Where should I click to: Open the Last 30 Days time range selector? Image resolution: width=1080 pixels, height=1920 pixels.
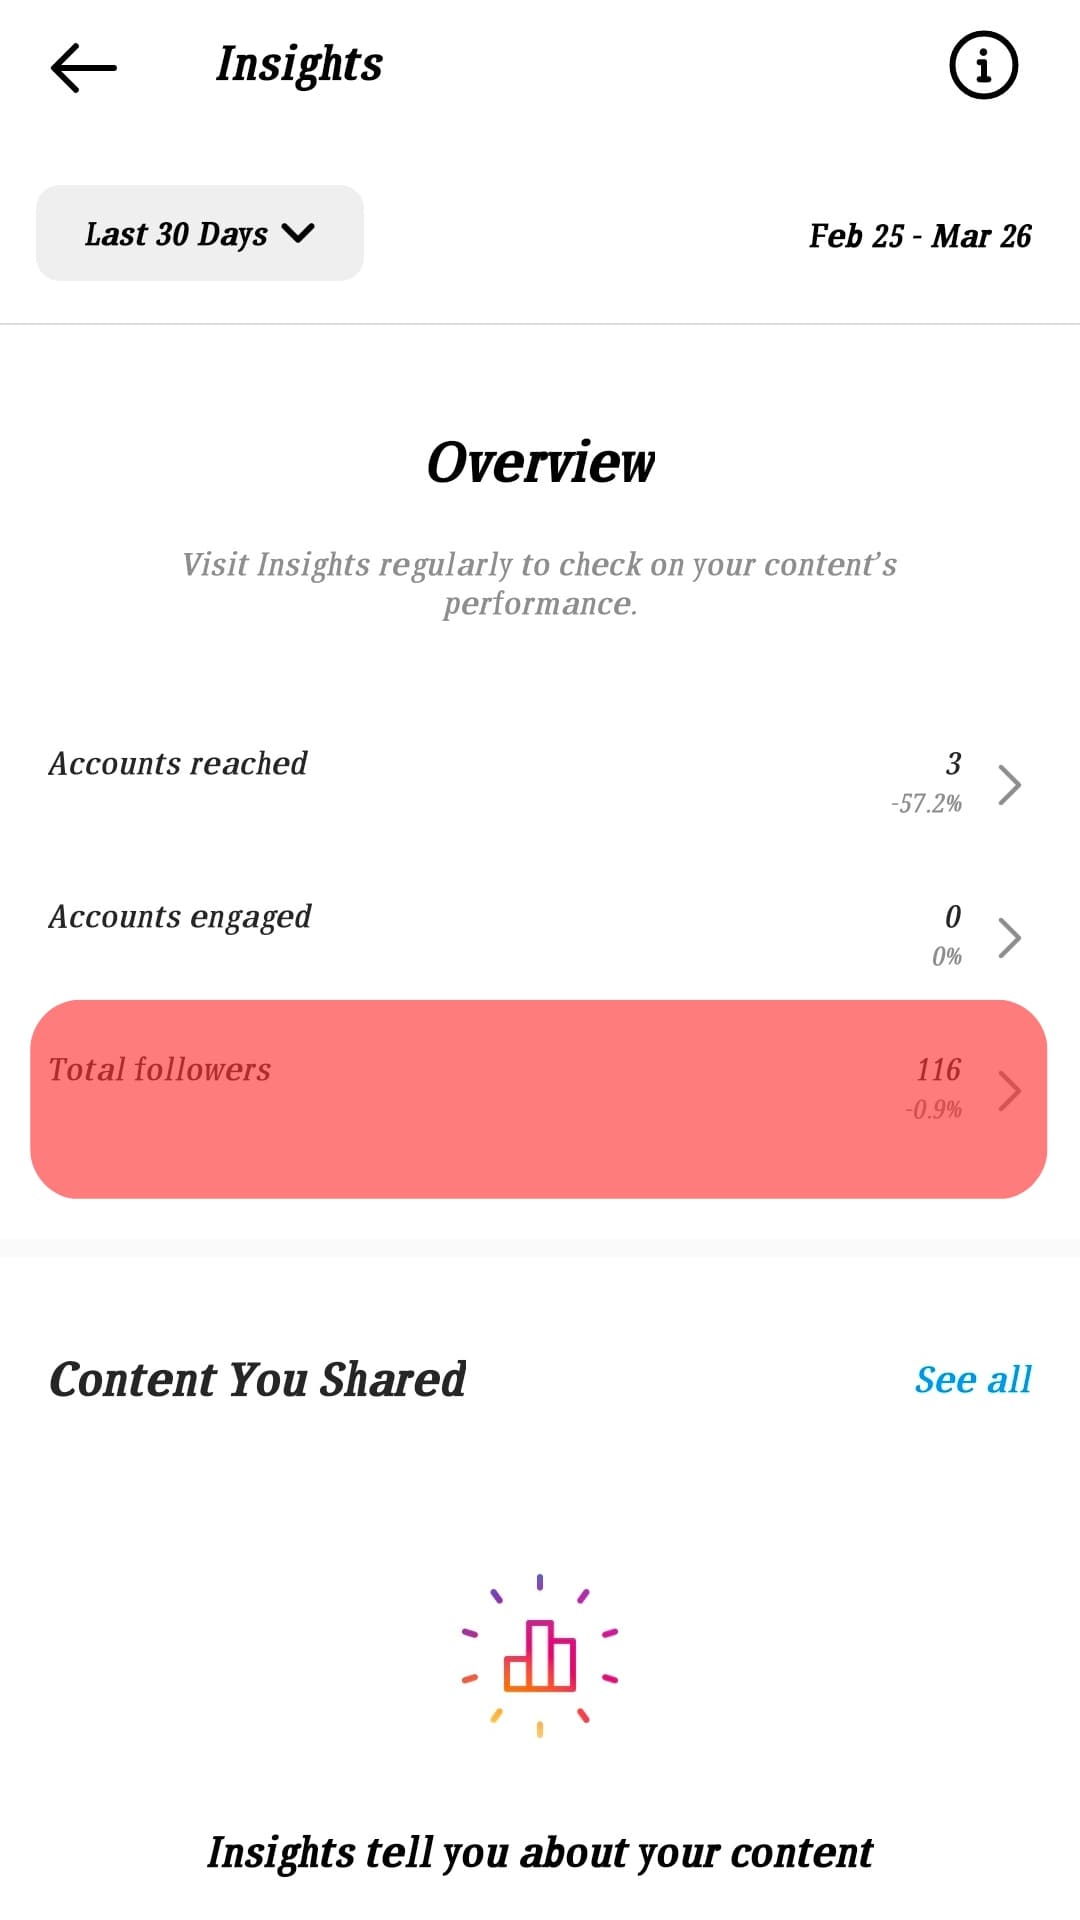pos(198,232)
